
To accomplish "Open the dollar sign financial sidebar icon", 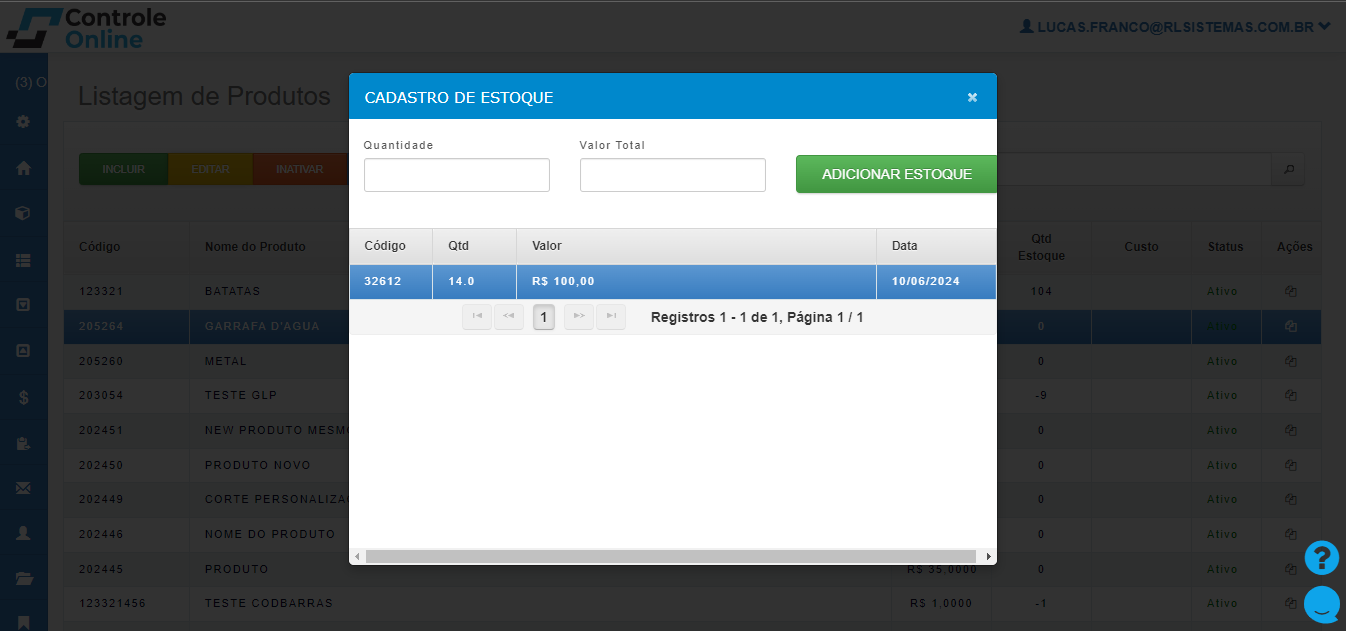I will click(x=24, y=397).
